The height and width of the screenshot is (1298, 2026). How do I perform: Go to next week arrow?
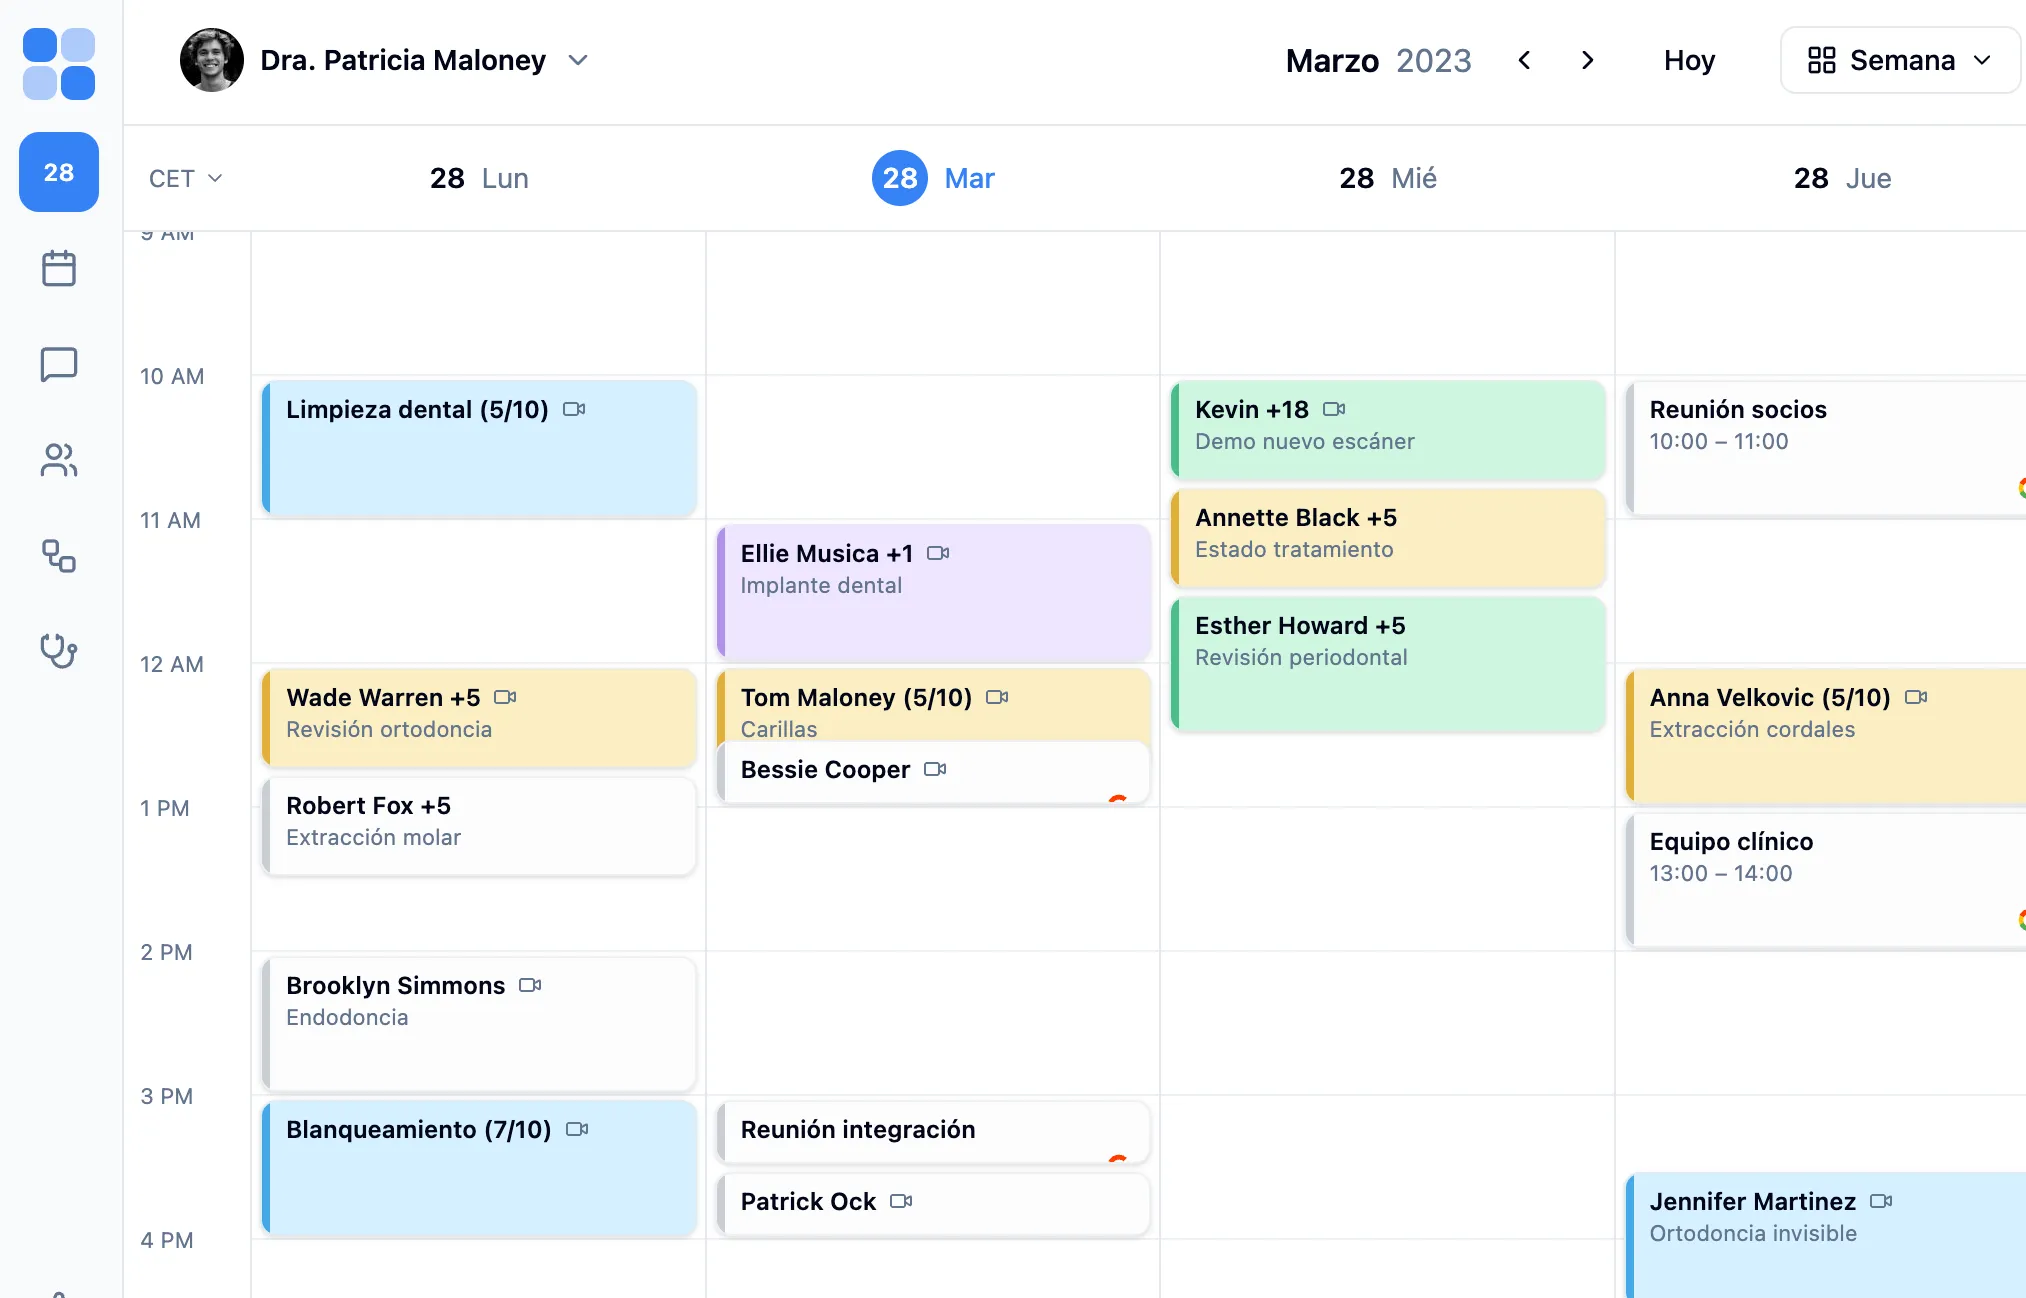point(1587,60)
